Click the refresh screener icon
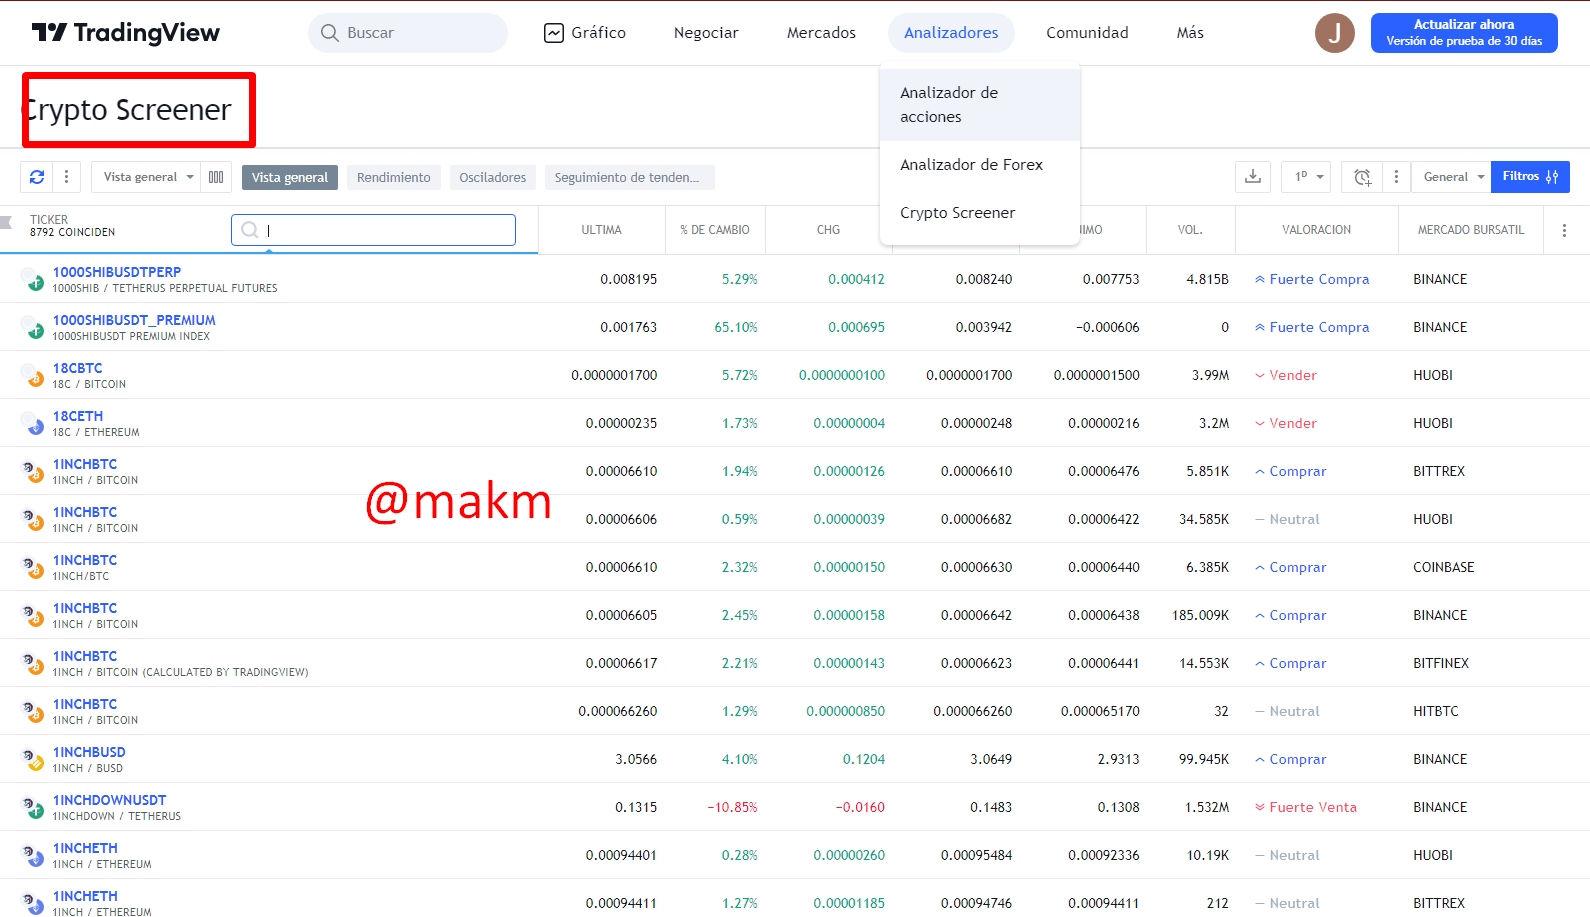1590x917 pixels. click(x=37, y=177)
